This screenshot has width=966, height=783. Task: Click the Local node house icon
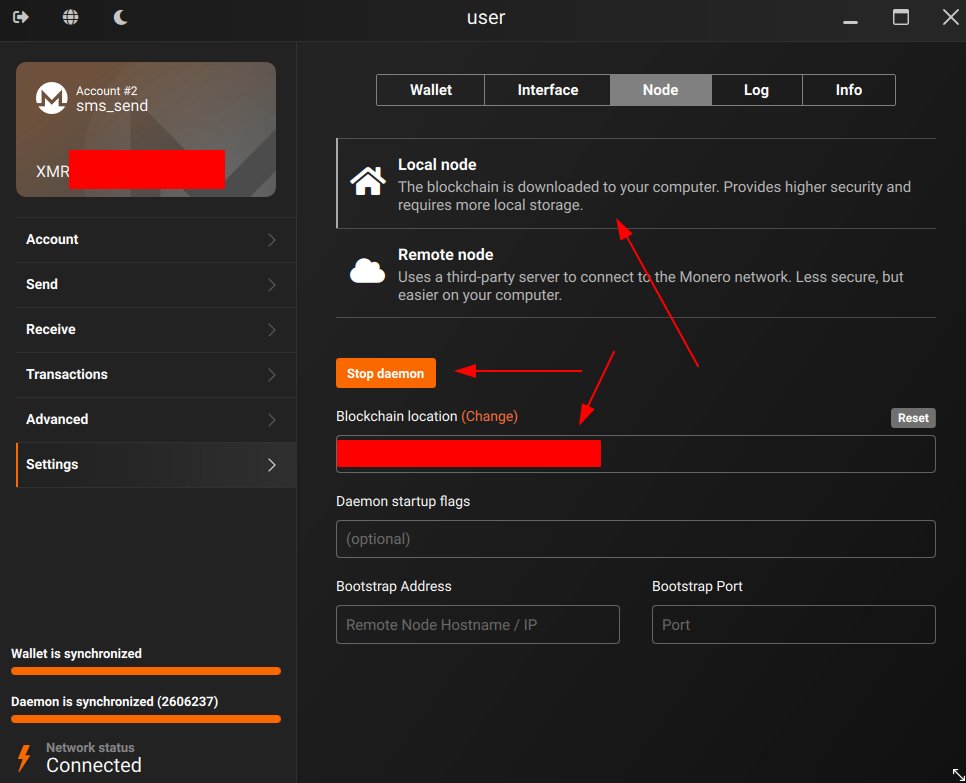point(368,181)
